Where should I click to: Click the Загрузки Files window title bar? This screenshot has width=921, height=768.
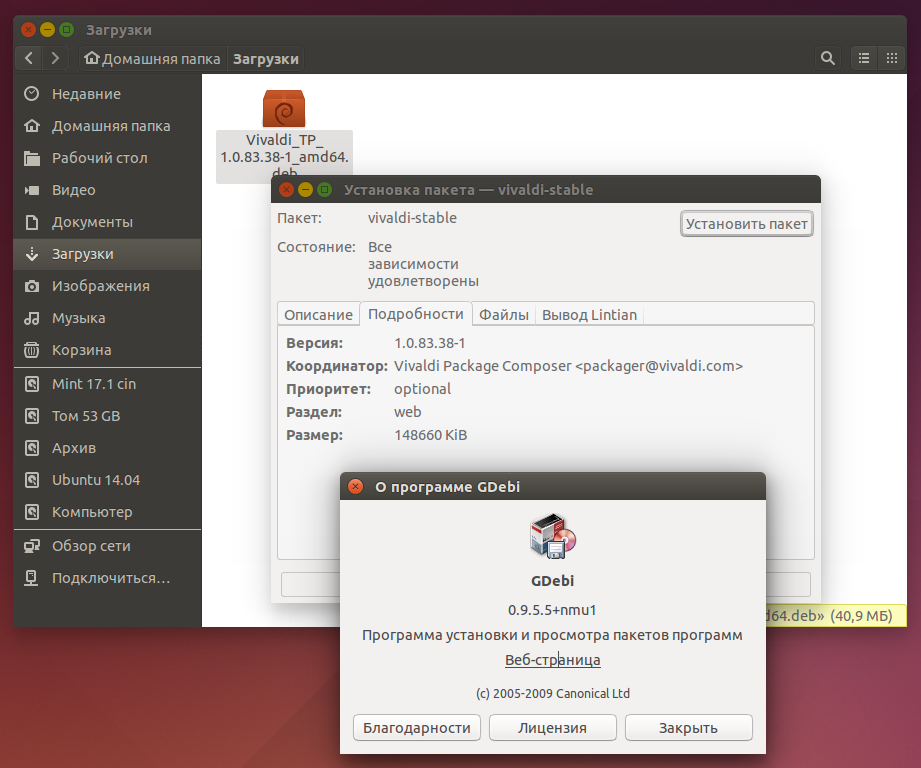pos(460,29)
